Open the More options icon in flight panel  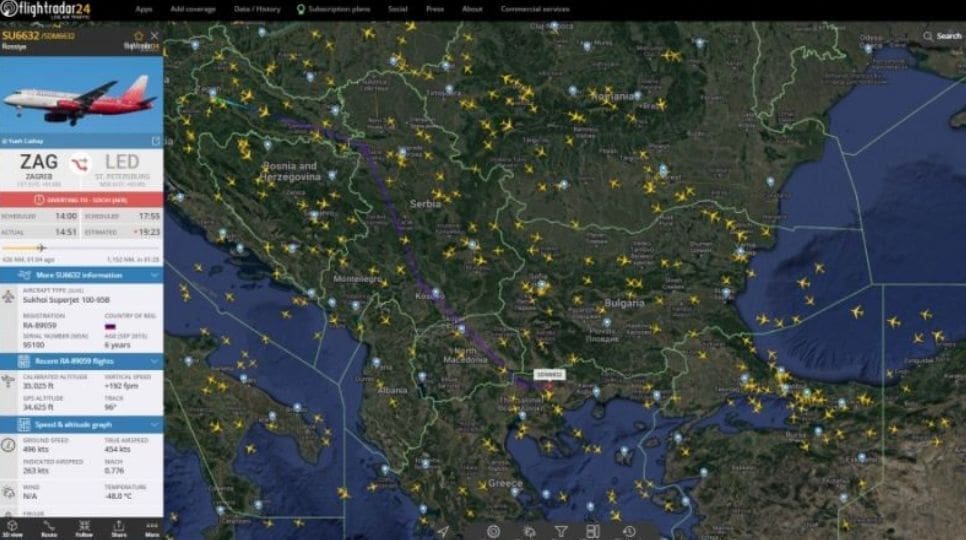point(152,527)
